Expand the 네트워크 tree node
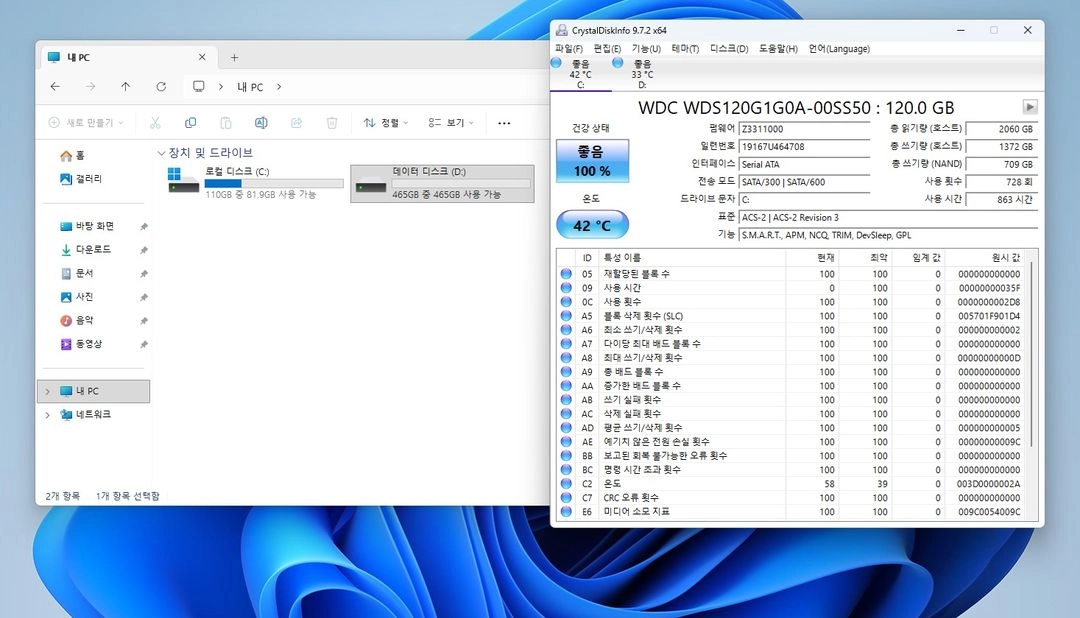This screenshot has width=1080, height=618. pyautogui.click(x=48, y=415)
